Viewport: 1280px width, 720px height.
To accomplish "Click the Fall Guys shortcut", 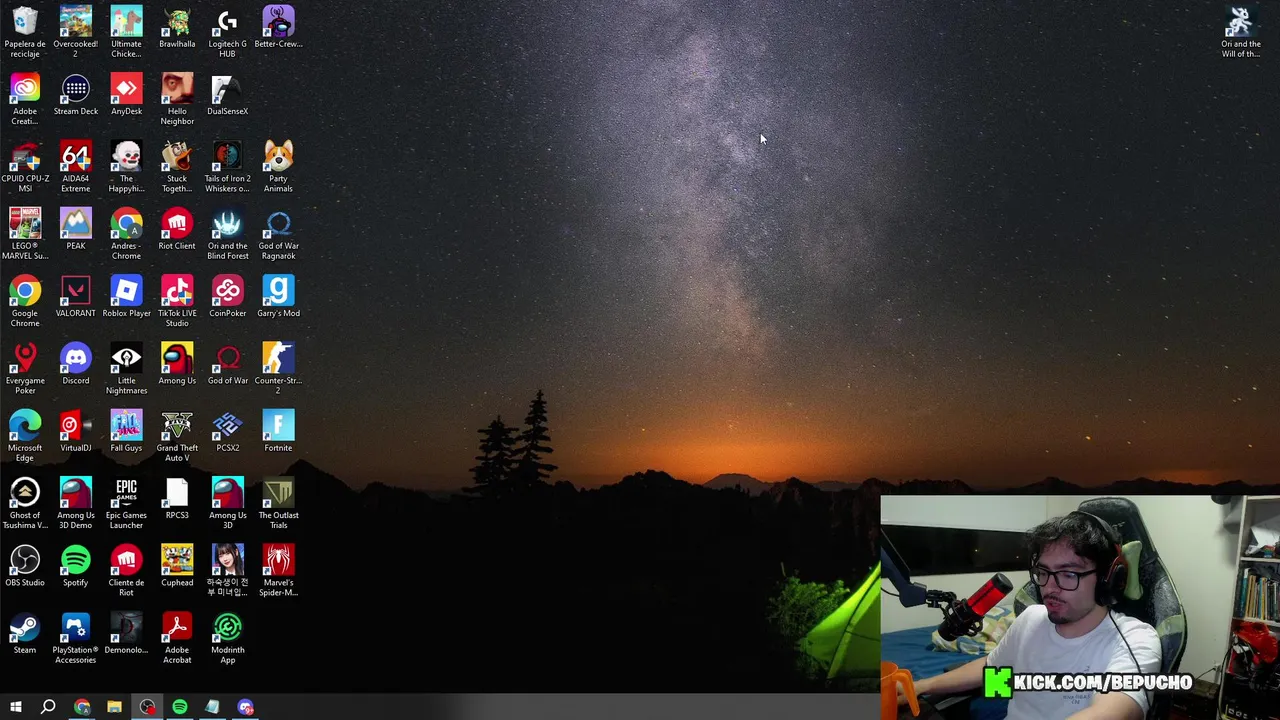I will 126,431.
